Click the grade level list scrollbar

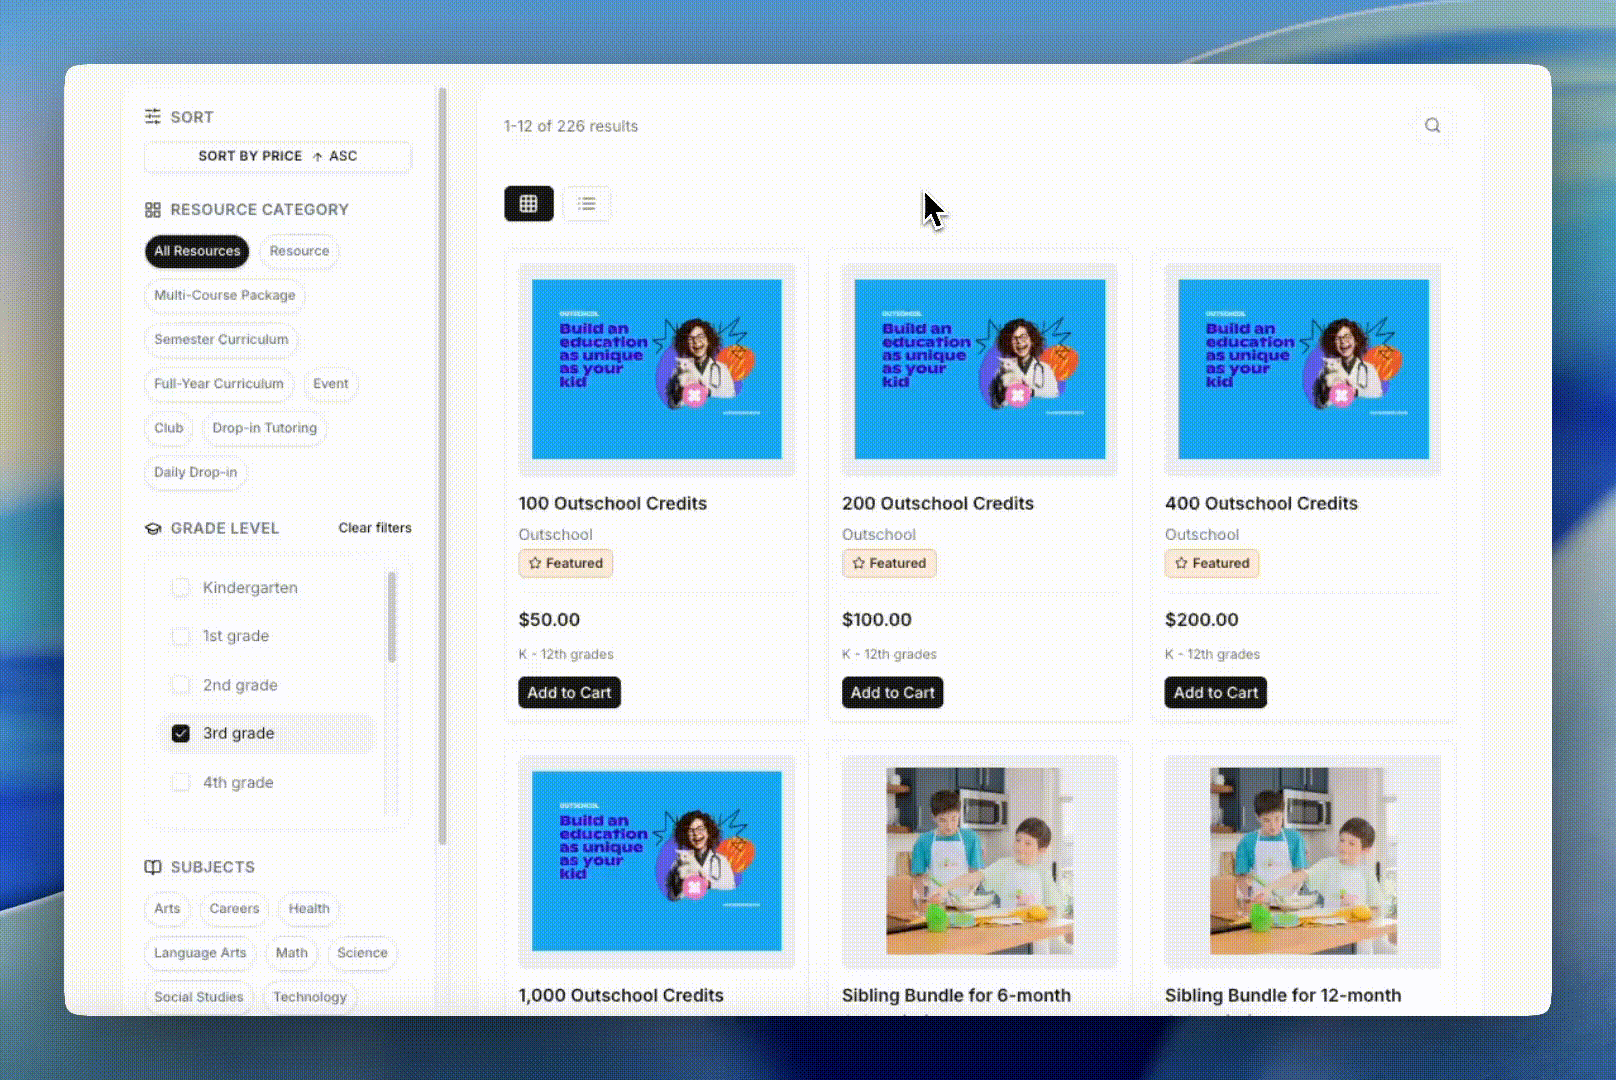tap(391, 616)
